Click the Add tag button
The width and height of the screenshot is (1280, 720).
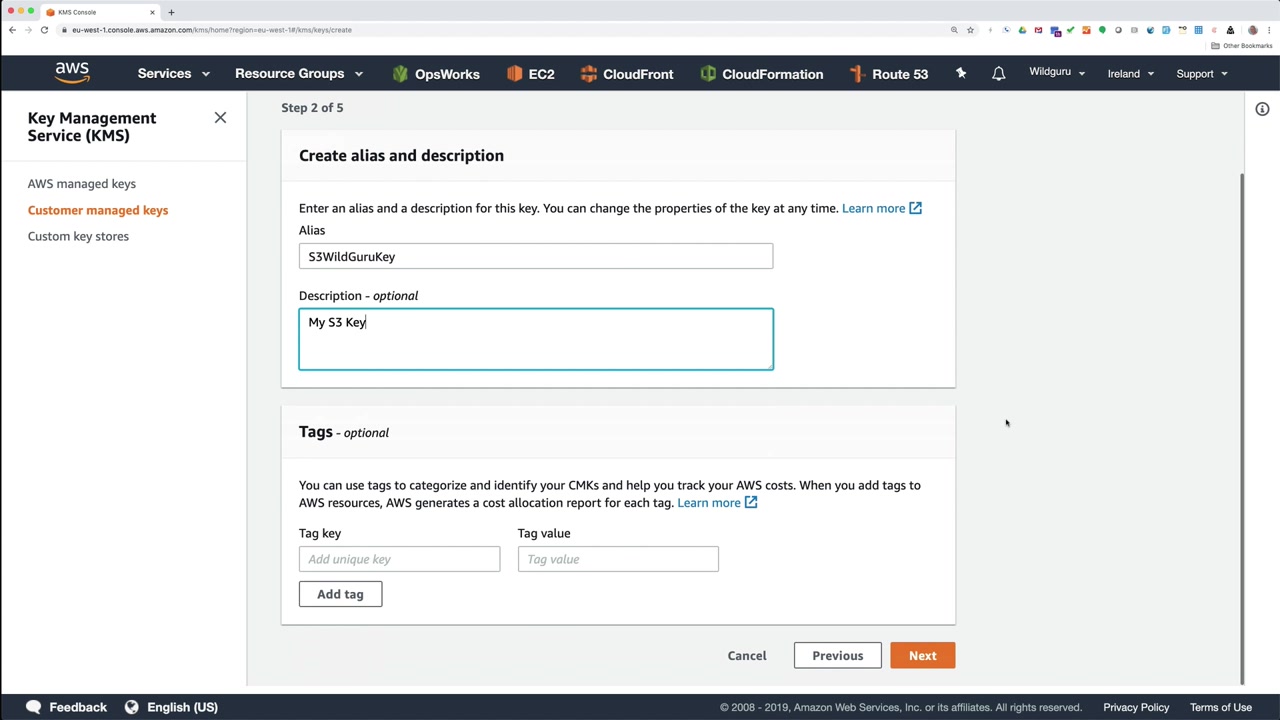pyautogui.click(x=340, y=594)
